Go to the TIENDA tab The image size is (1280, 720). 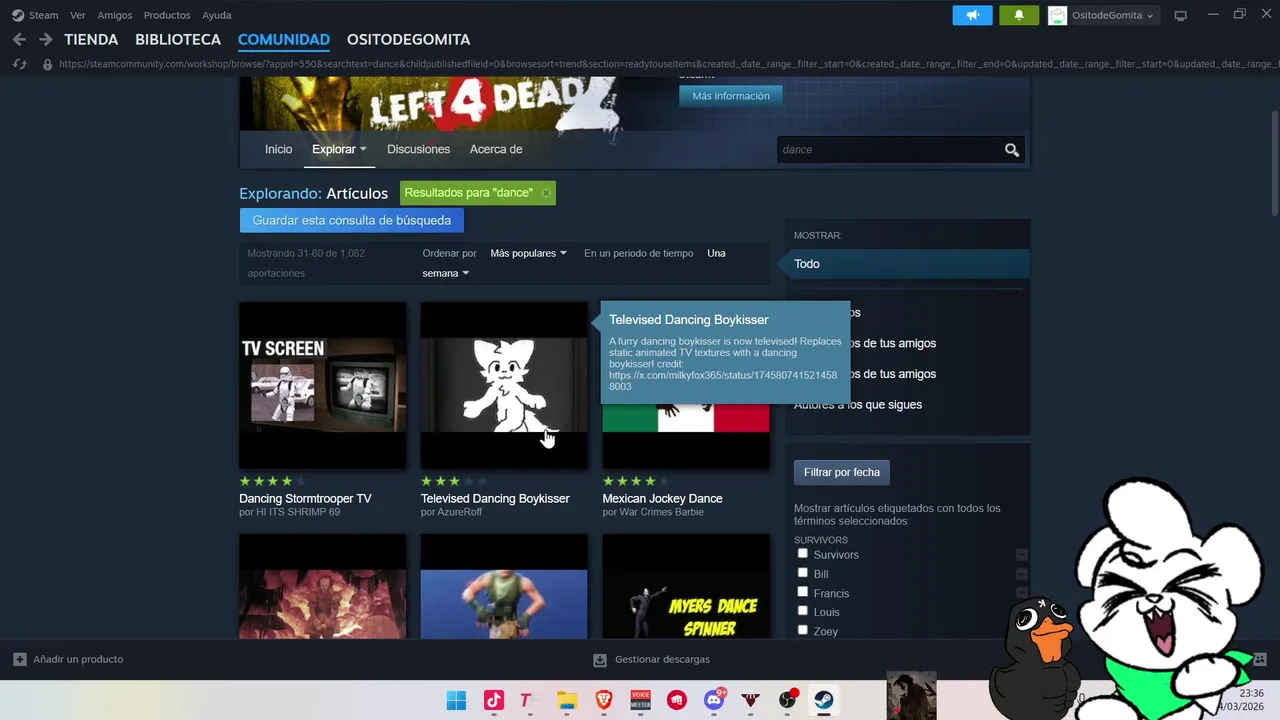pyautogui.click(x=91, y=40)
